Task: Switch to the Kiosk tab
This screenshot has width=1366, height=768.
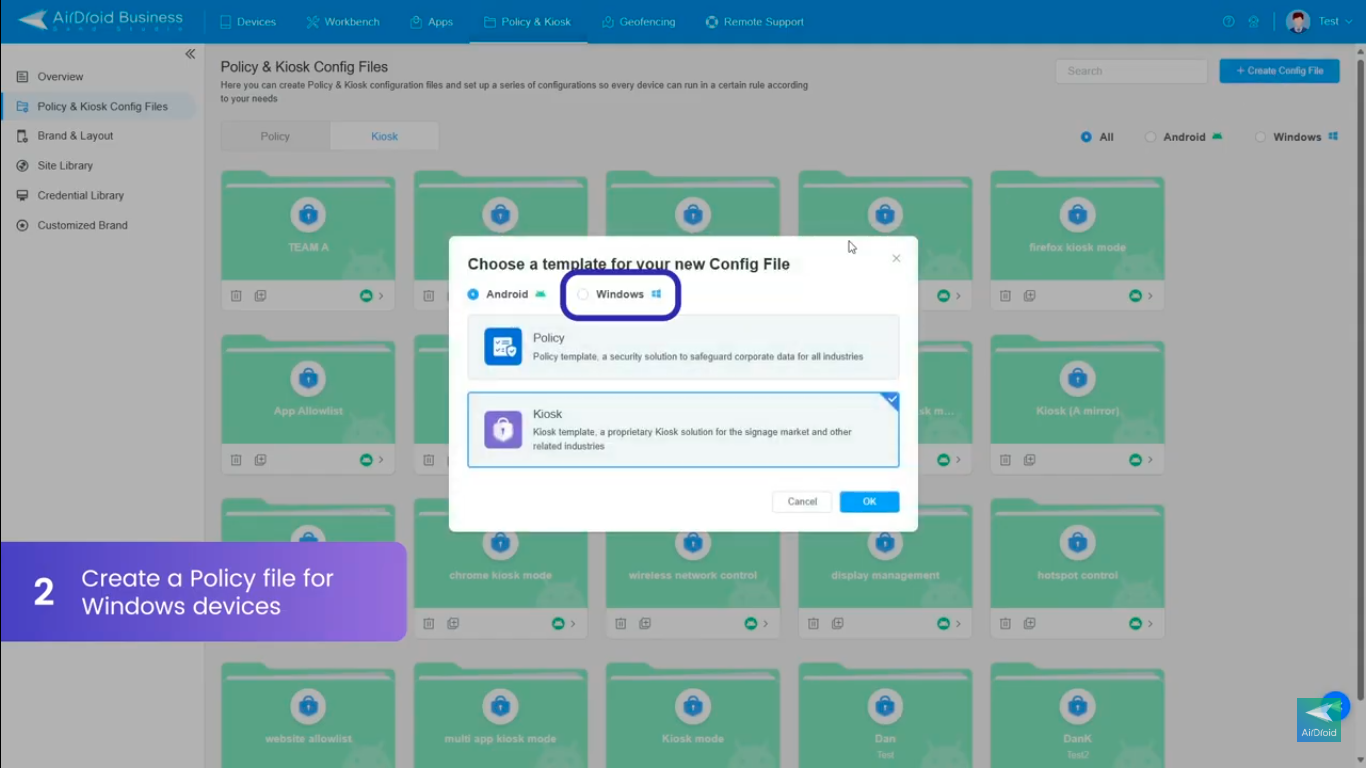Action: coord(385,136)
